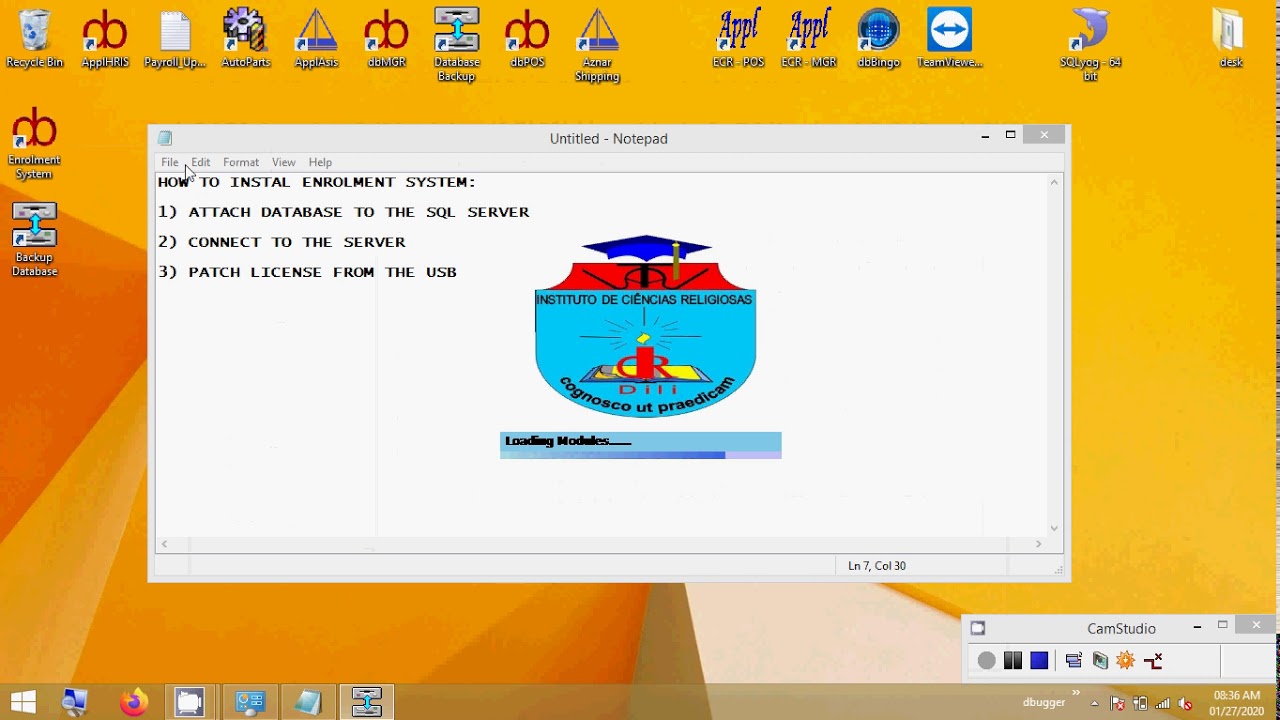Image resolution: width=1280 pixels, height=720 pixels.
Task: Expand the dbugger toolbar chevron
Action: click(1077, 692)
